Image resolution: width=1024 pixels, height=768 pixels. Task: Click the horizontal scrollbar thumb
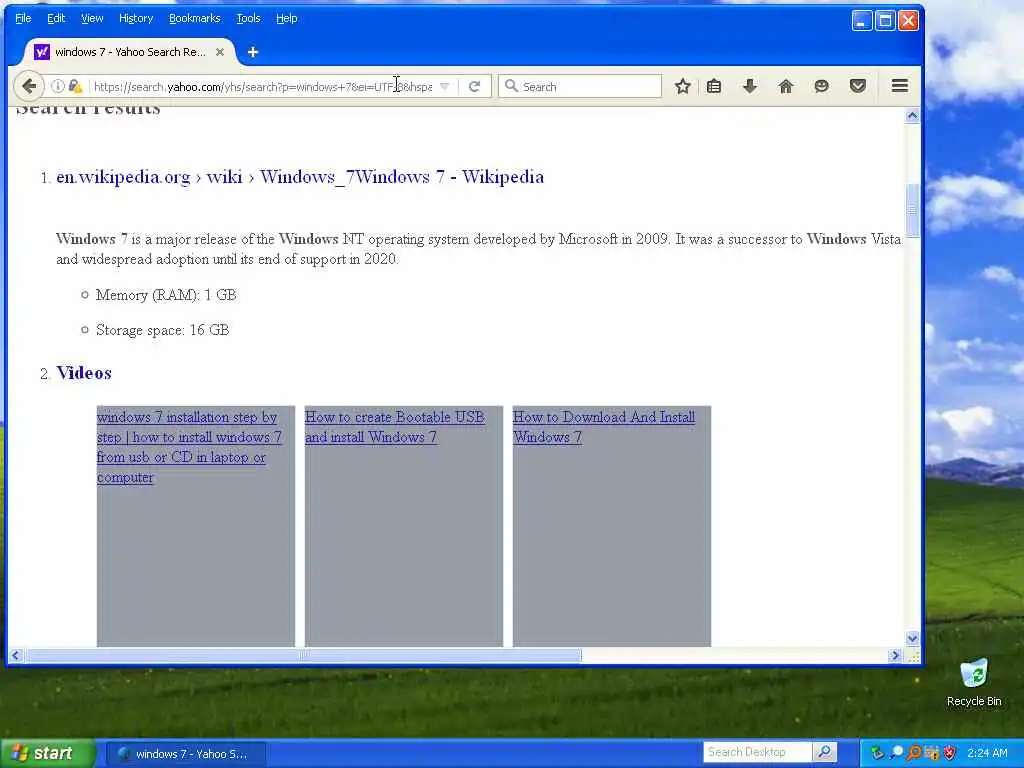click(x=303, y=655)
